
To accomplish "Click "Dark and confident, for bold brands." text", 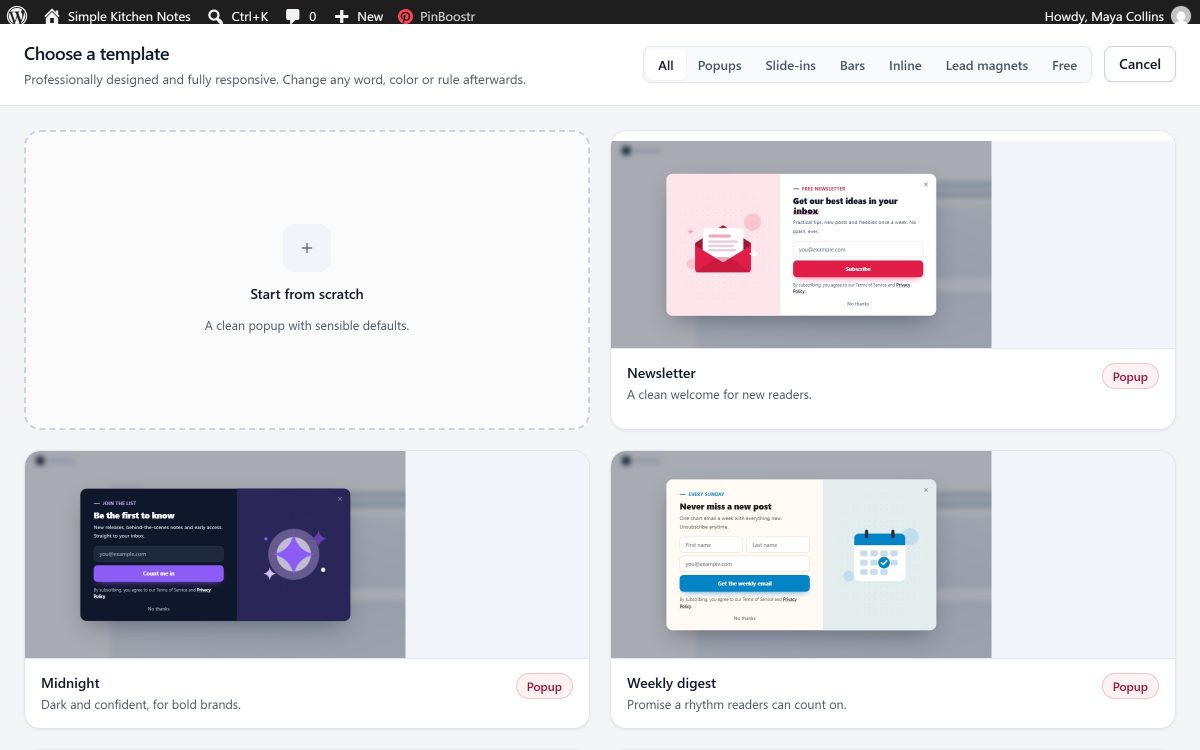I will click(141, 705).
